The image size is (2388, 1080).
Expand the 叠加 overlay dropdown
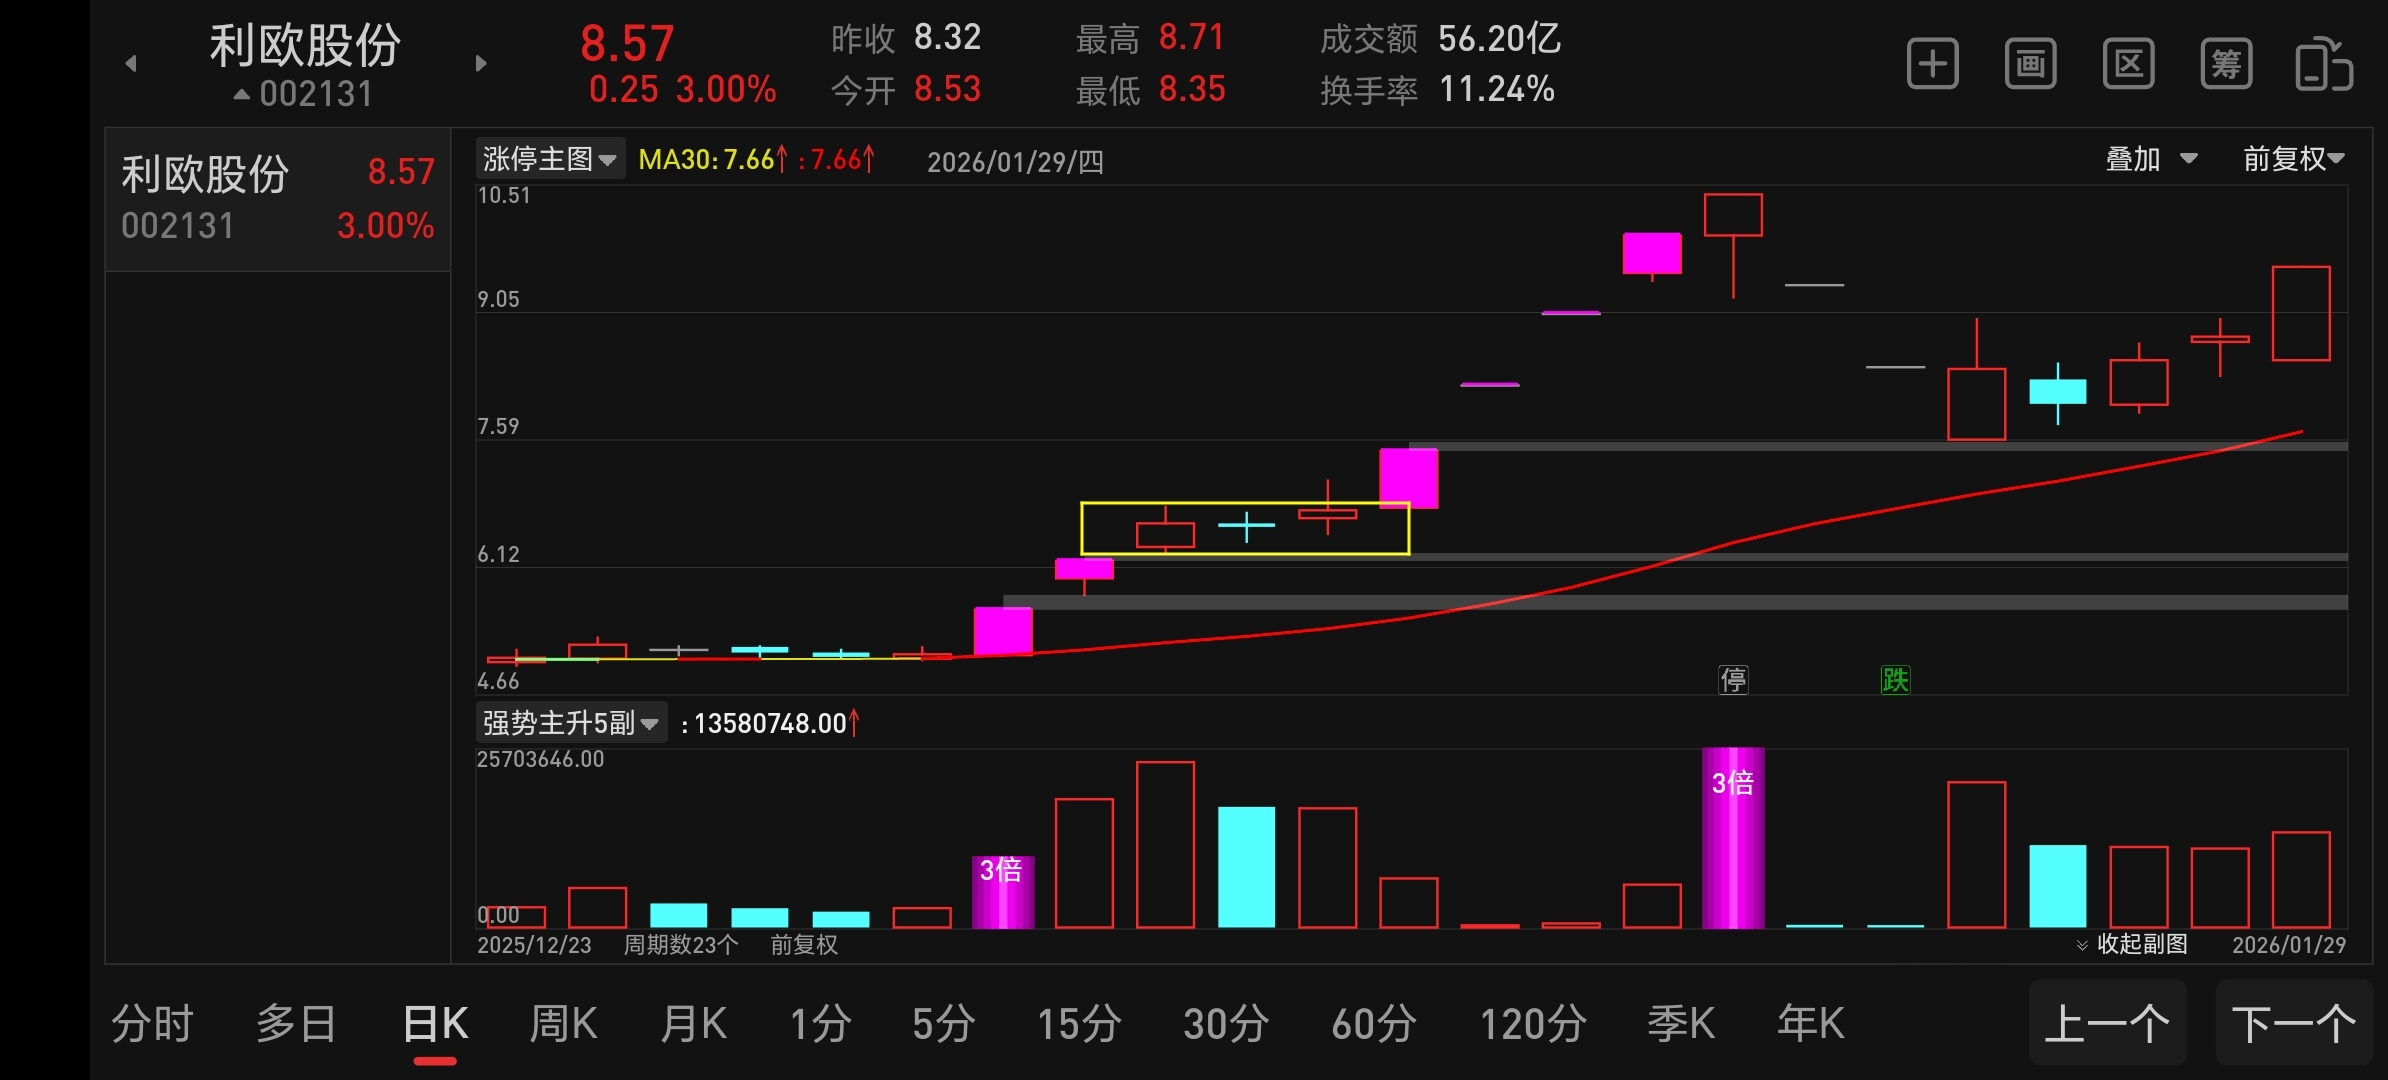pos(2151,159)
